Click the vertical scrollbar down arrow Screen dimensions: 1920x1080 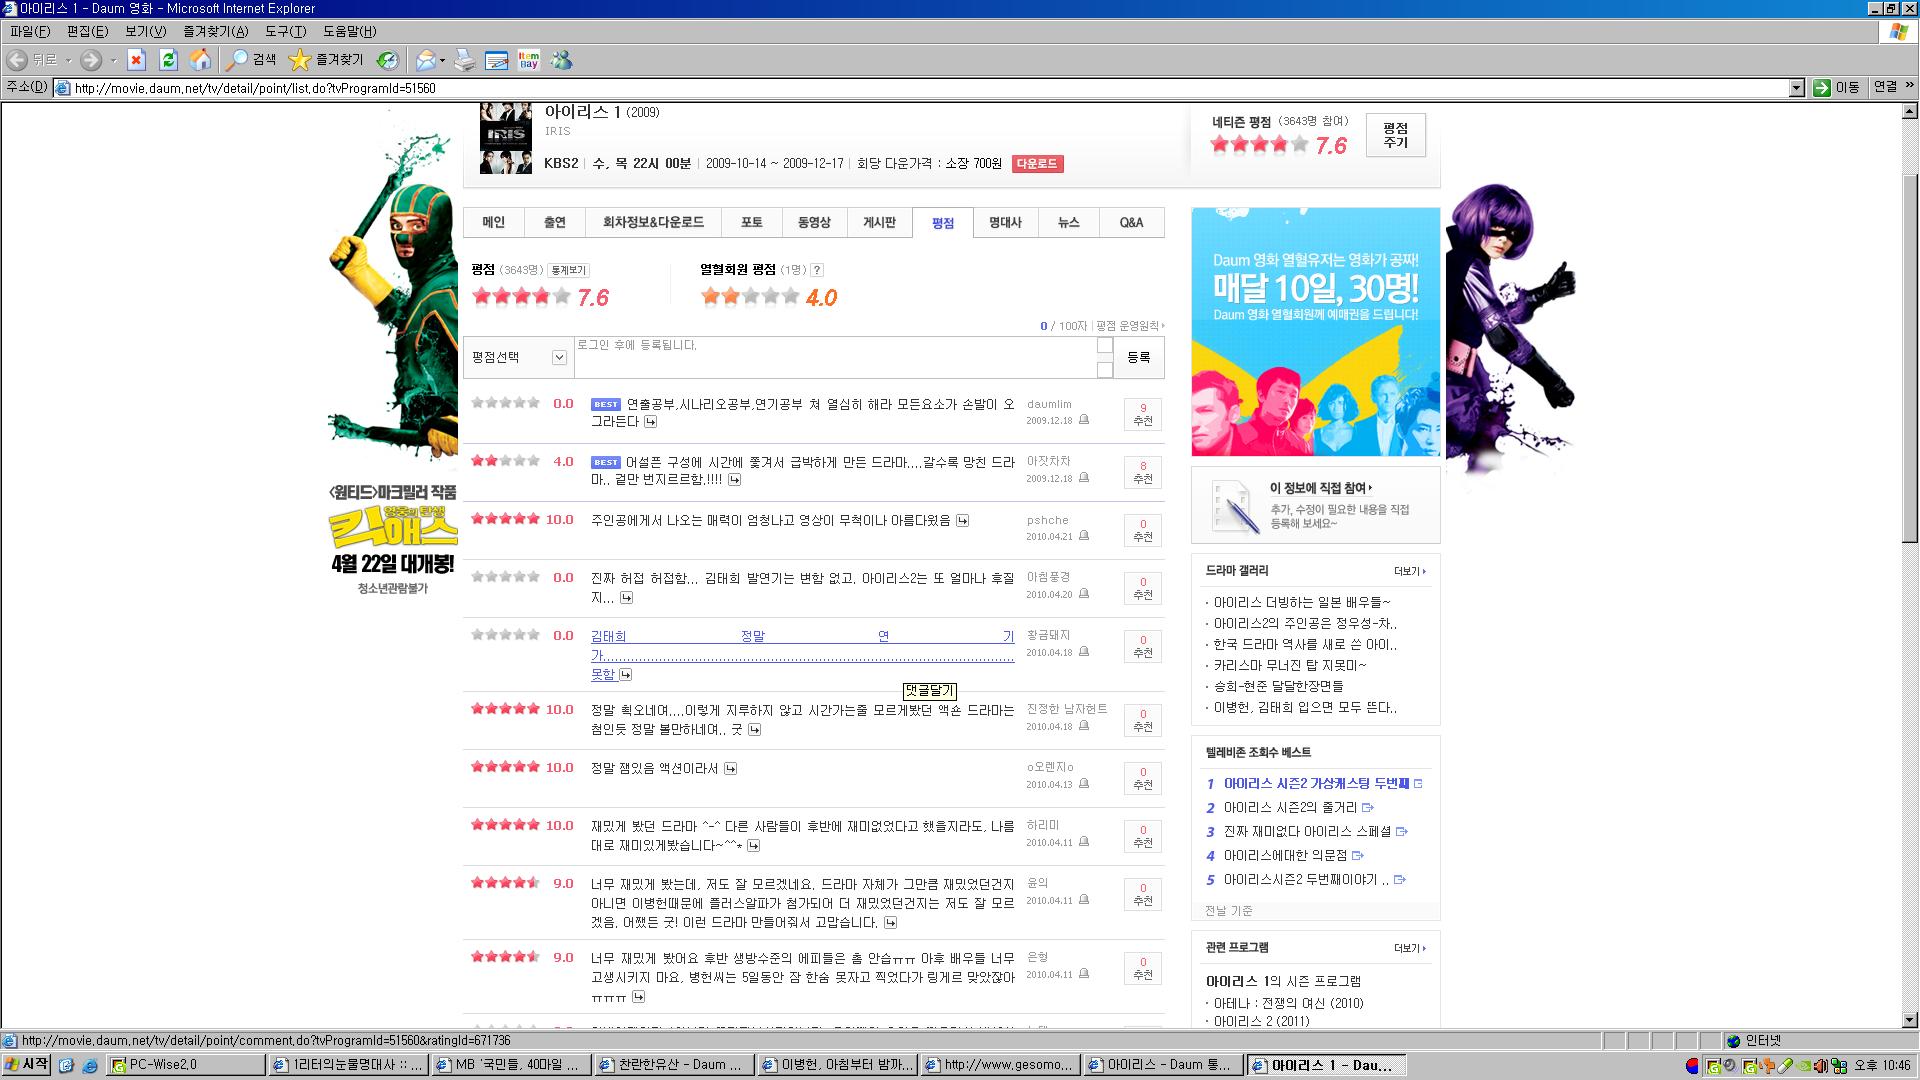click(x=1909, y=1020)
